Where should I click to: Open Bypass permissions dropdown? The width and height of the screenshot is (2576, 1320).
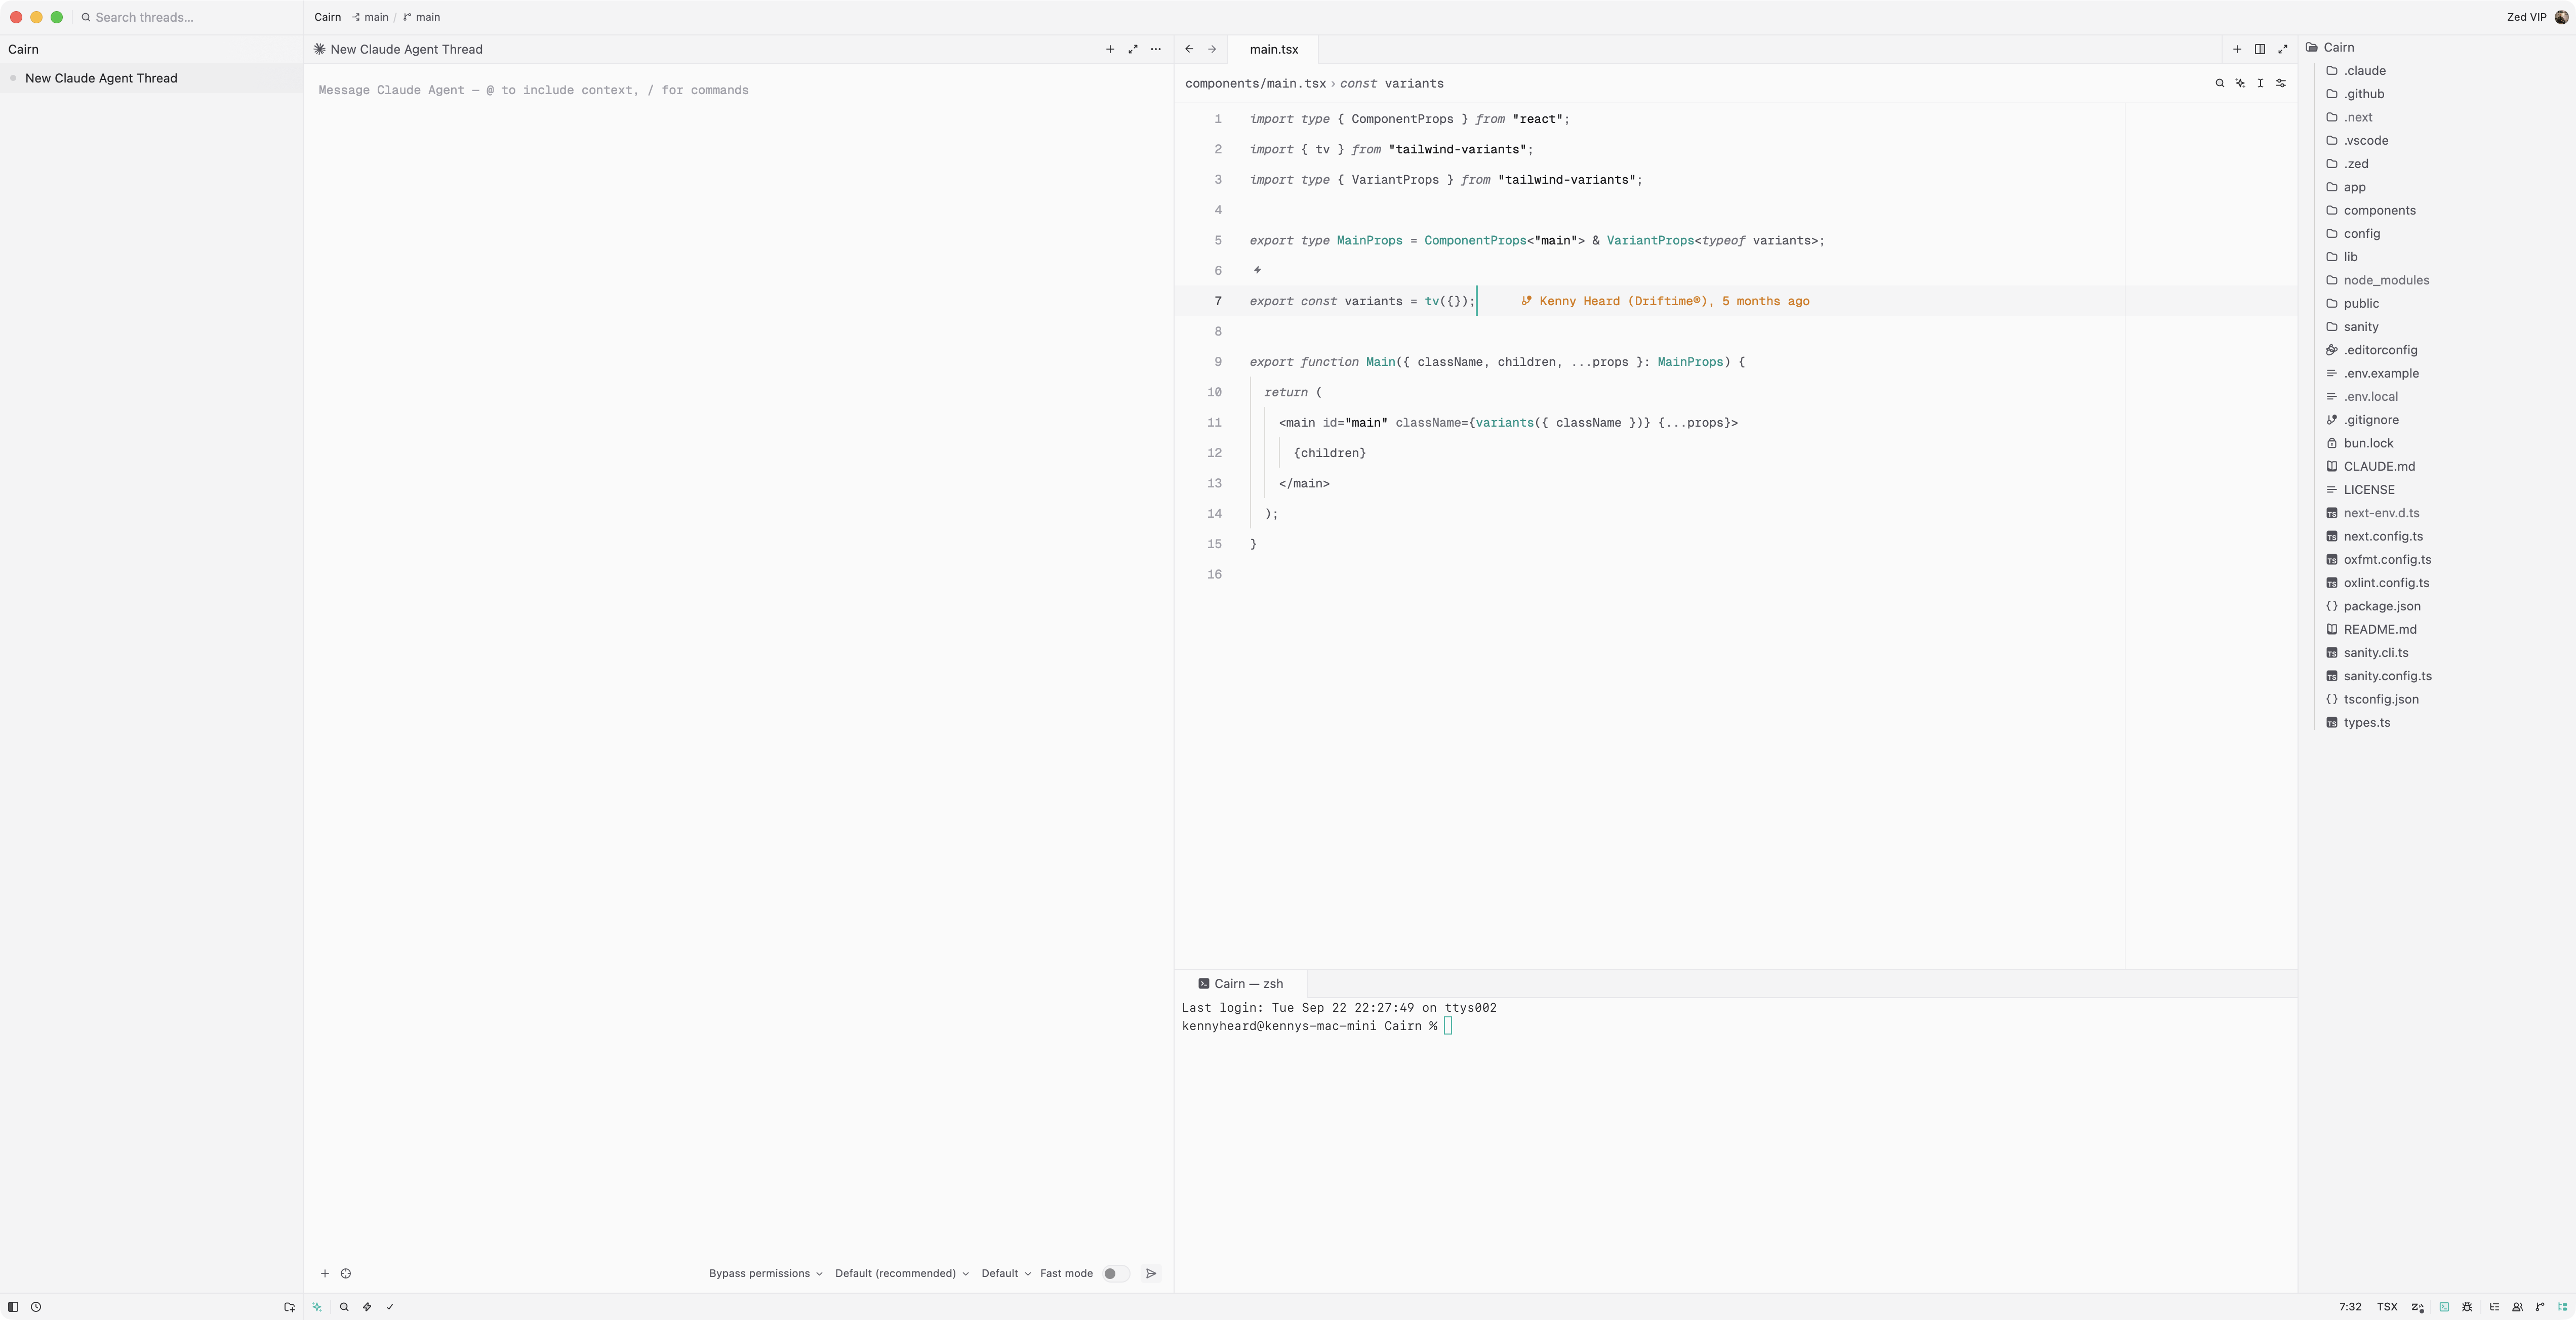tap(766, 1273)
